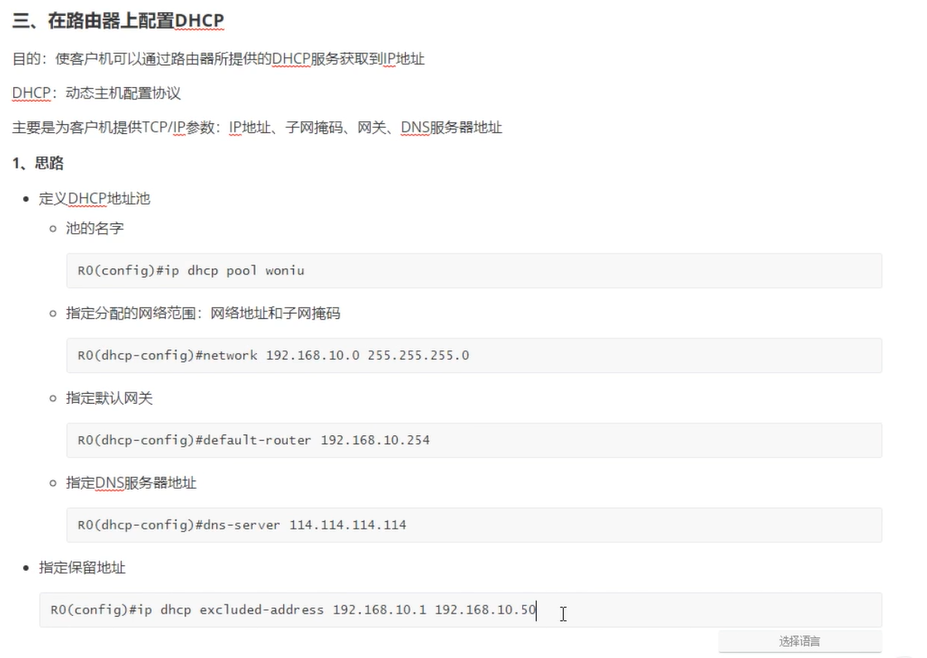Click heading 三、在路由器上配置DHCP

118,21
